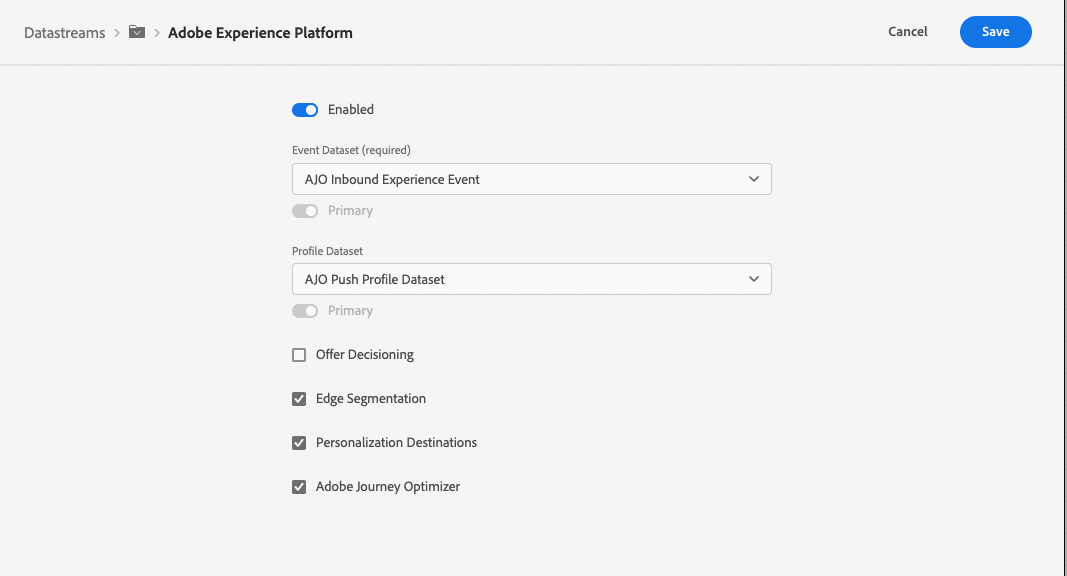
Task: Uncheck the Personalization Destinations checkbox
Action: coord(299,443)
